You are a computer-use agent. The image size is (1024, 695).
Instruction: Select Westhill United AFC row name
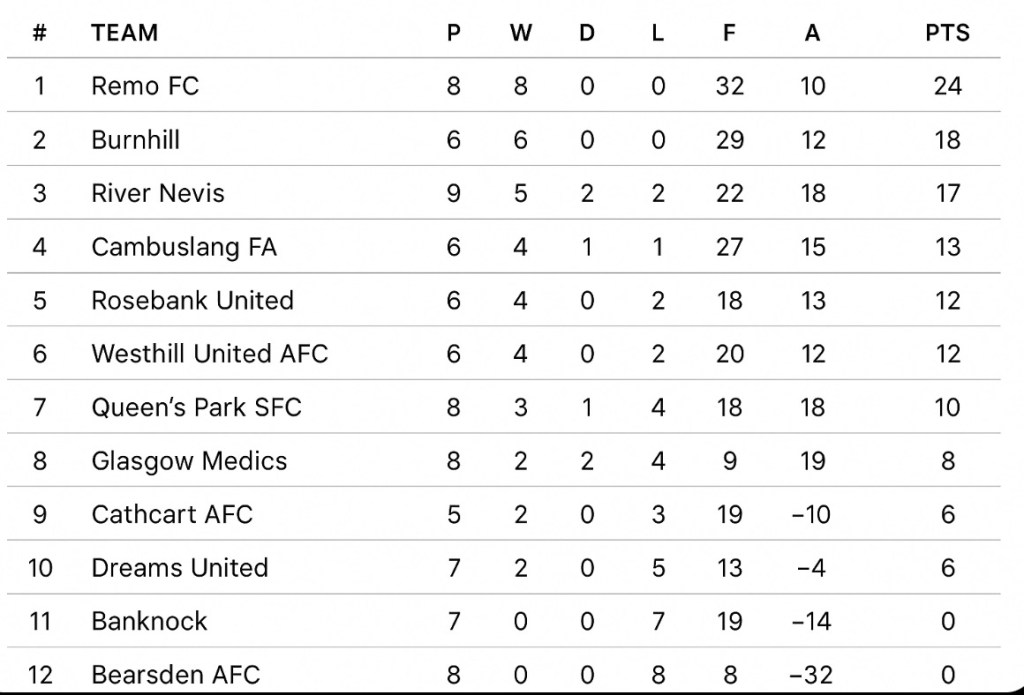(x=209, y=354)
